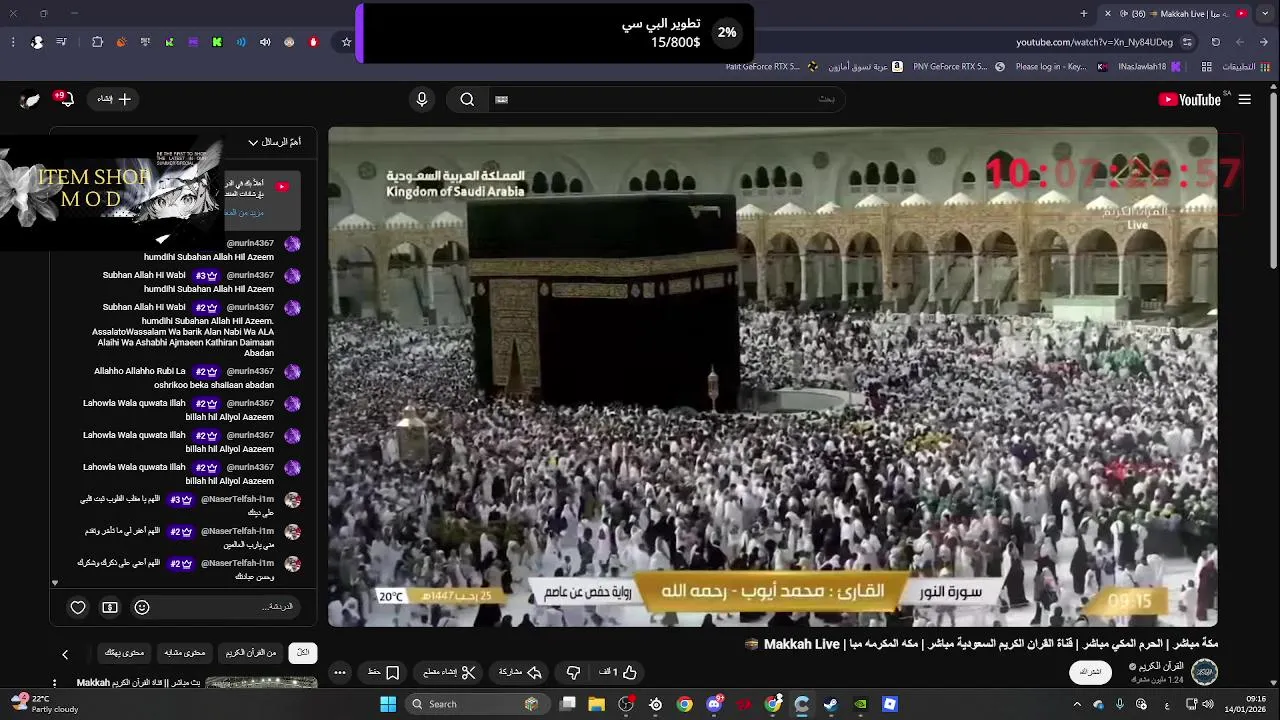Open the emoji picker in live chat
The image size is (1280, 720).
142,607
